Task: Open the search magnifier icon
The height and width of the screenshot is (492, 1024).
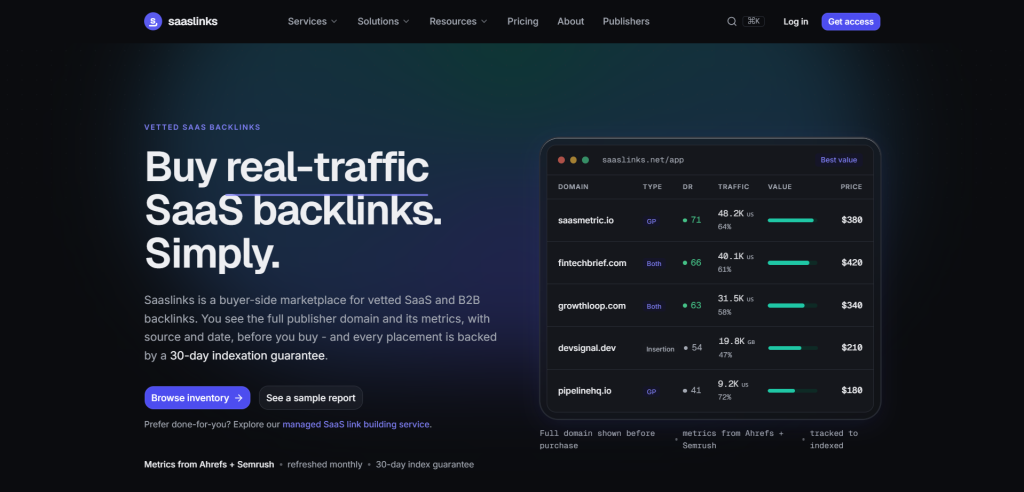Action: coord(731,22)
